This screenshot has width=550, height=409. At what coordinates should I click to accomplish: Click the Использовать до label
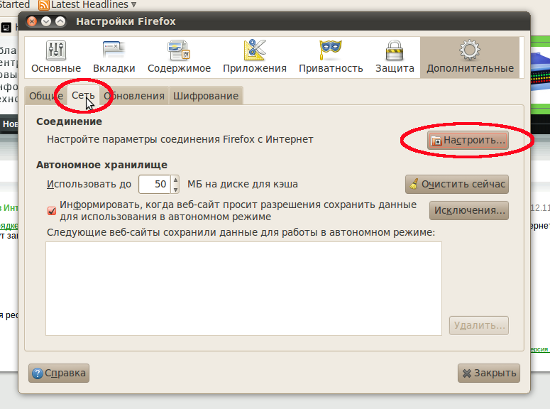[x=89, y=184]
